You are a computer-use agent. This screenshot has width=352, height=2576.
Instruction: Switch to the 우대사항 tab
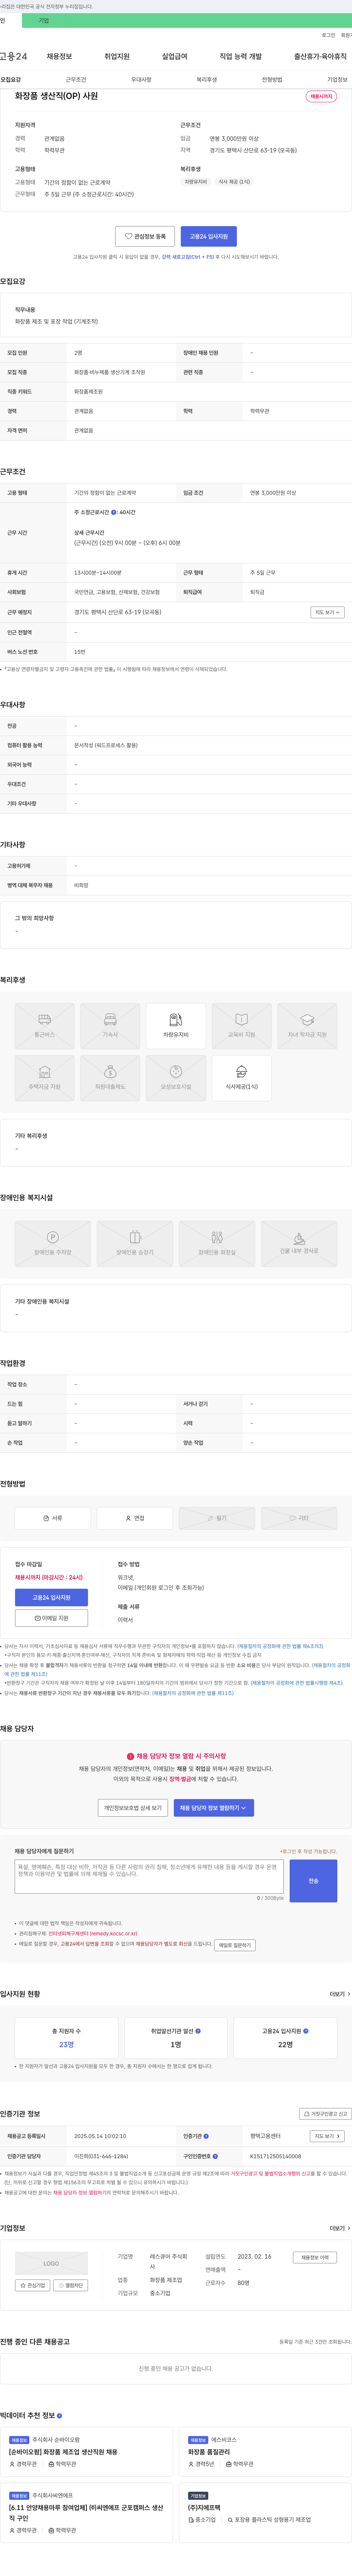click(x=141, y=79)
